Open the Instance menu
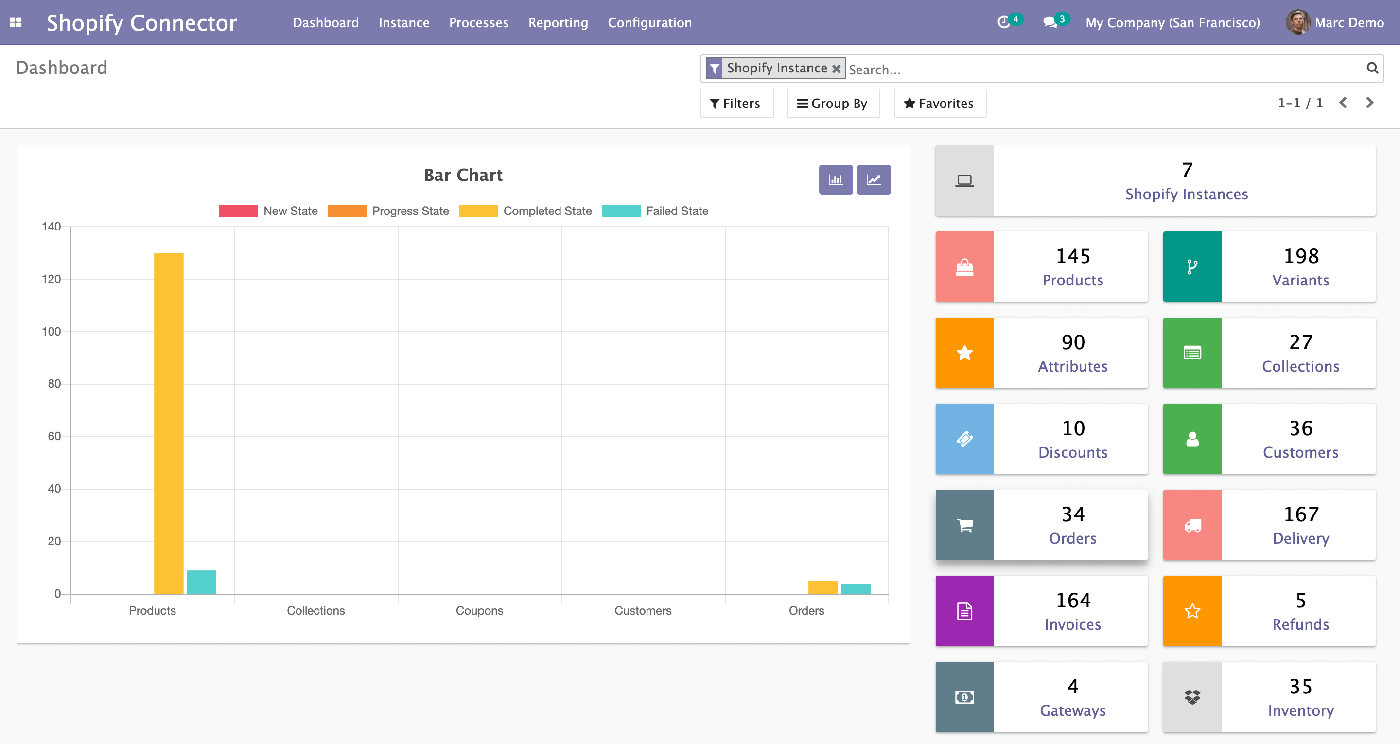This screenshot has width=1400, height=744. pyautogui.click(x=404, y=22)
